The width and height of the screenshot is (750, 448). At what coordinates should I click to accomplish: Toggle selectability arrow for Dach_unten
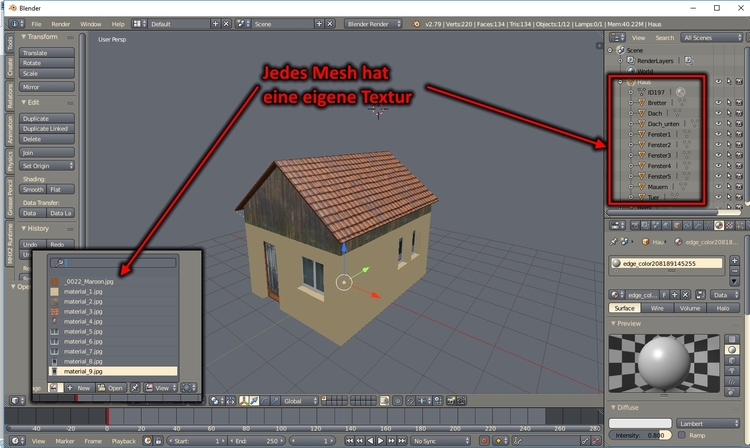(729, 123)
